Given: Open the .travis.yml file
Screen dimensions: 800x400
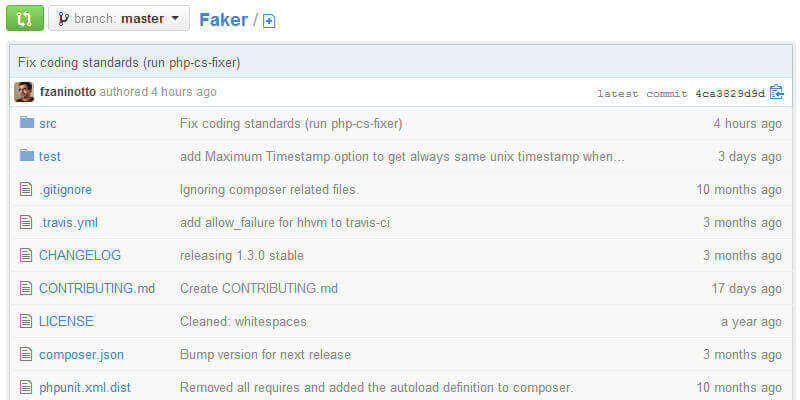Looking at the screenshot, I should point(68,222).
